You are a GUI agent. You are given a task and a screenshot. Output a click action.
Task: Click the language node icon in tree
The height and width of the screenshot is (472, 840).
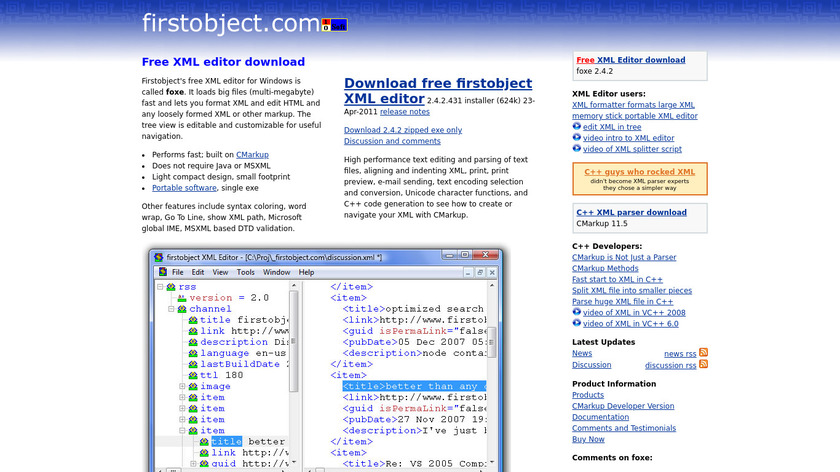pyautogui.click(x=193, y=353)
